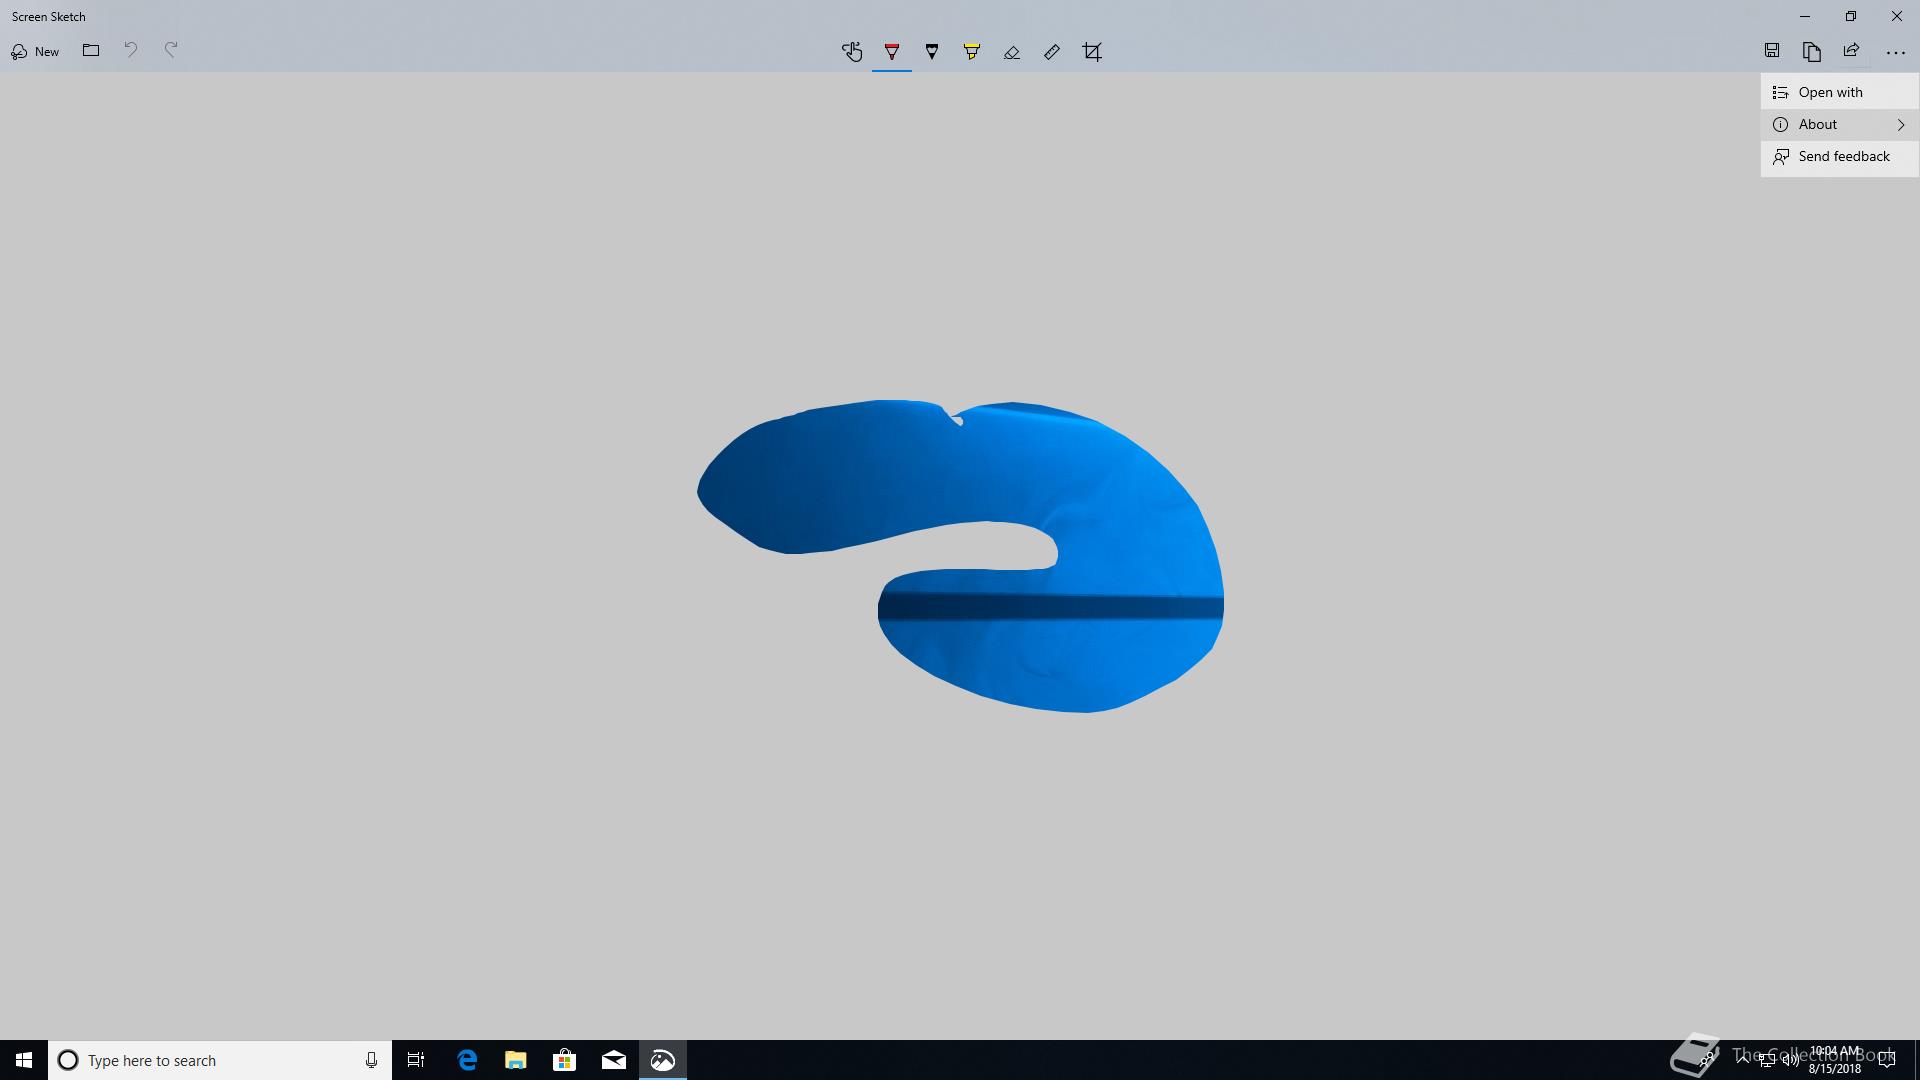
Task: Save the sketch with the disk icon
Action: point(1772,51)
